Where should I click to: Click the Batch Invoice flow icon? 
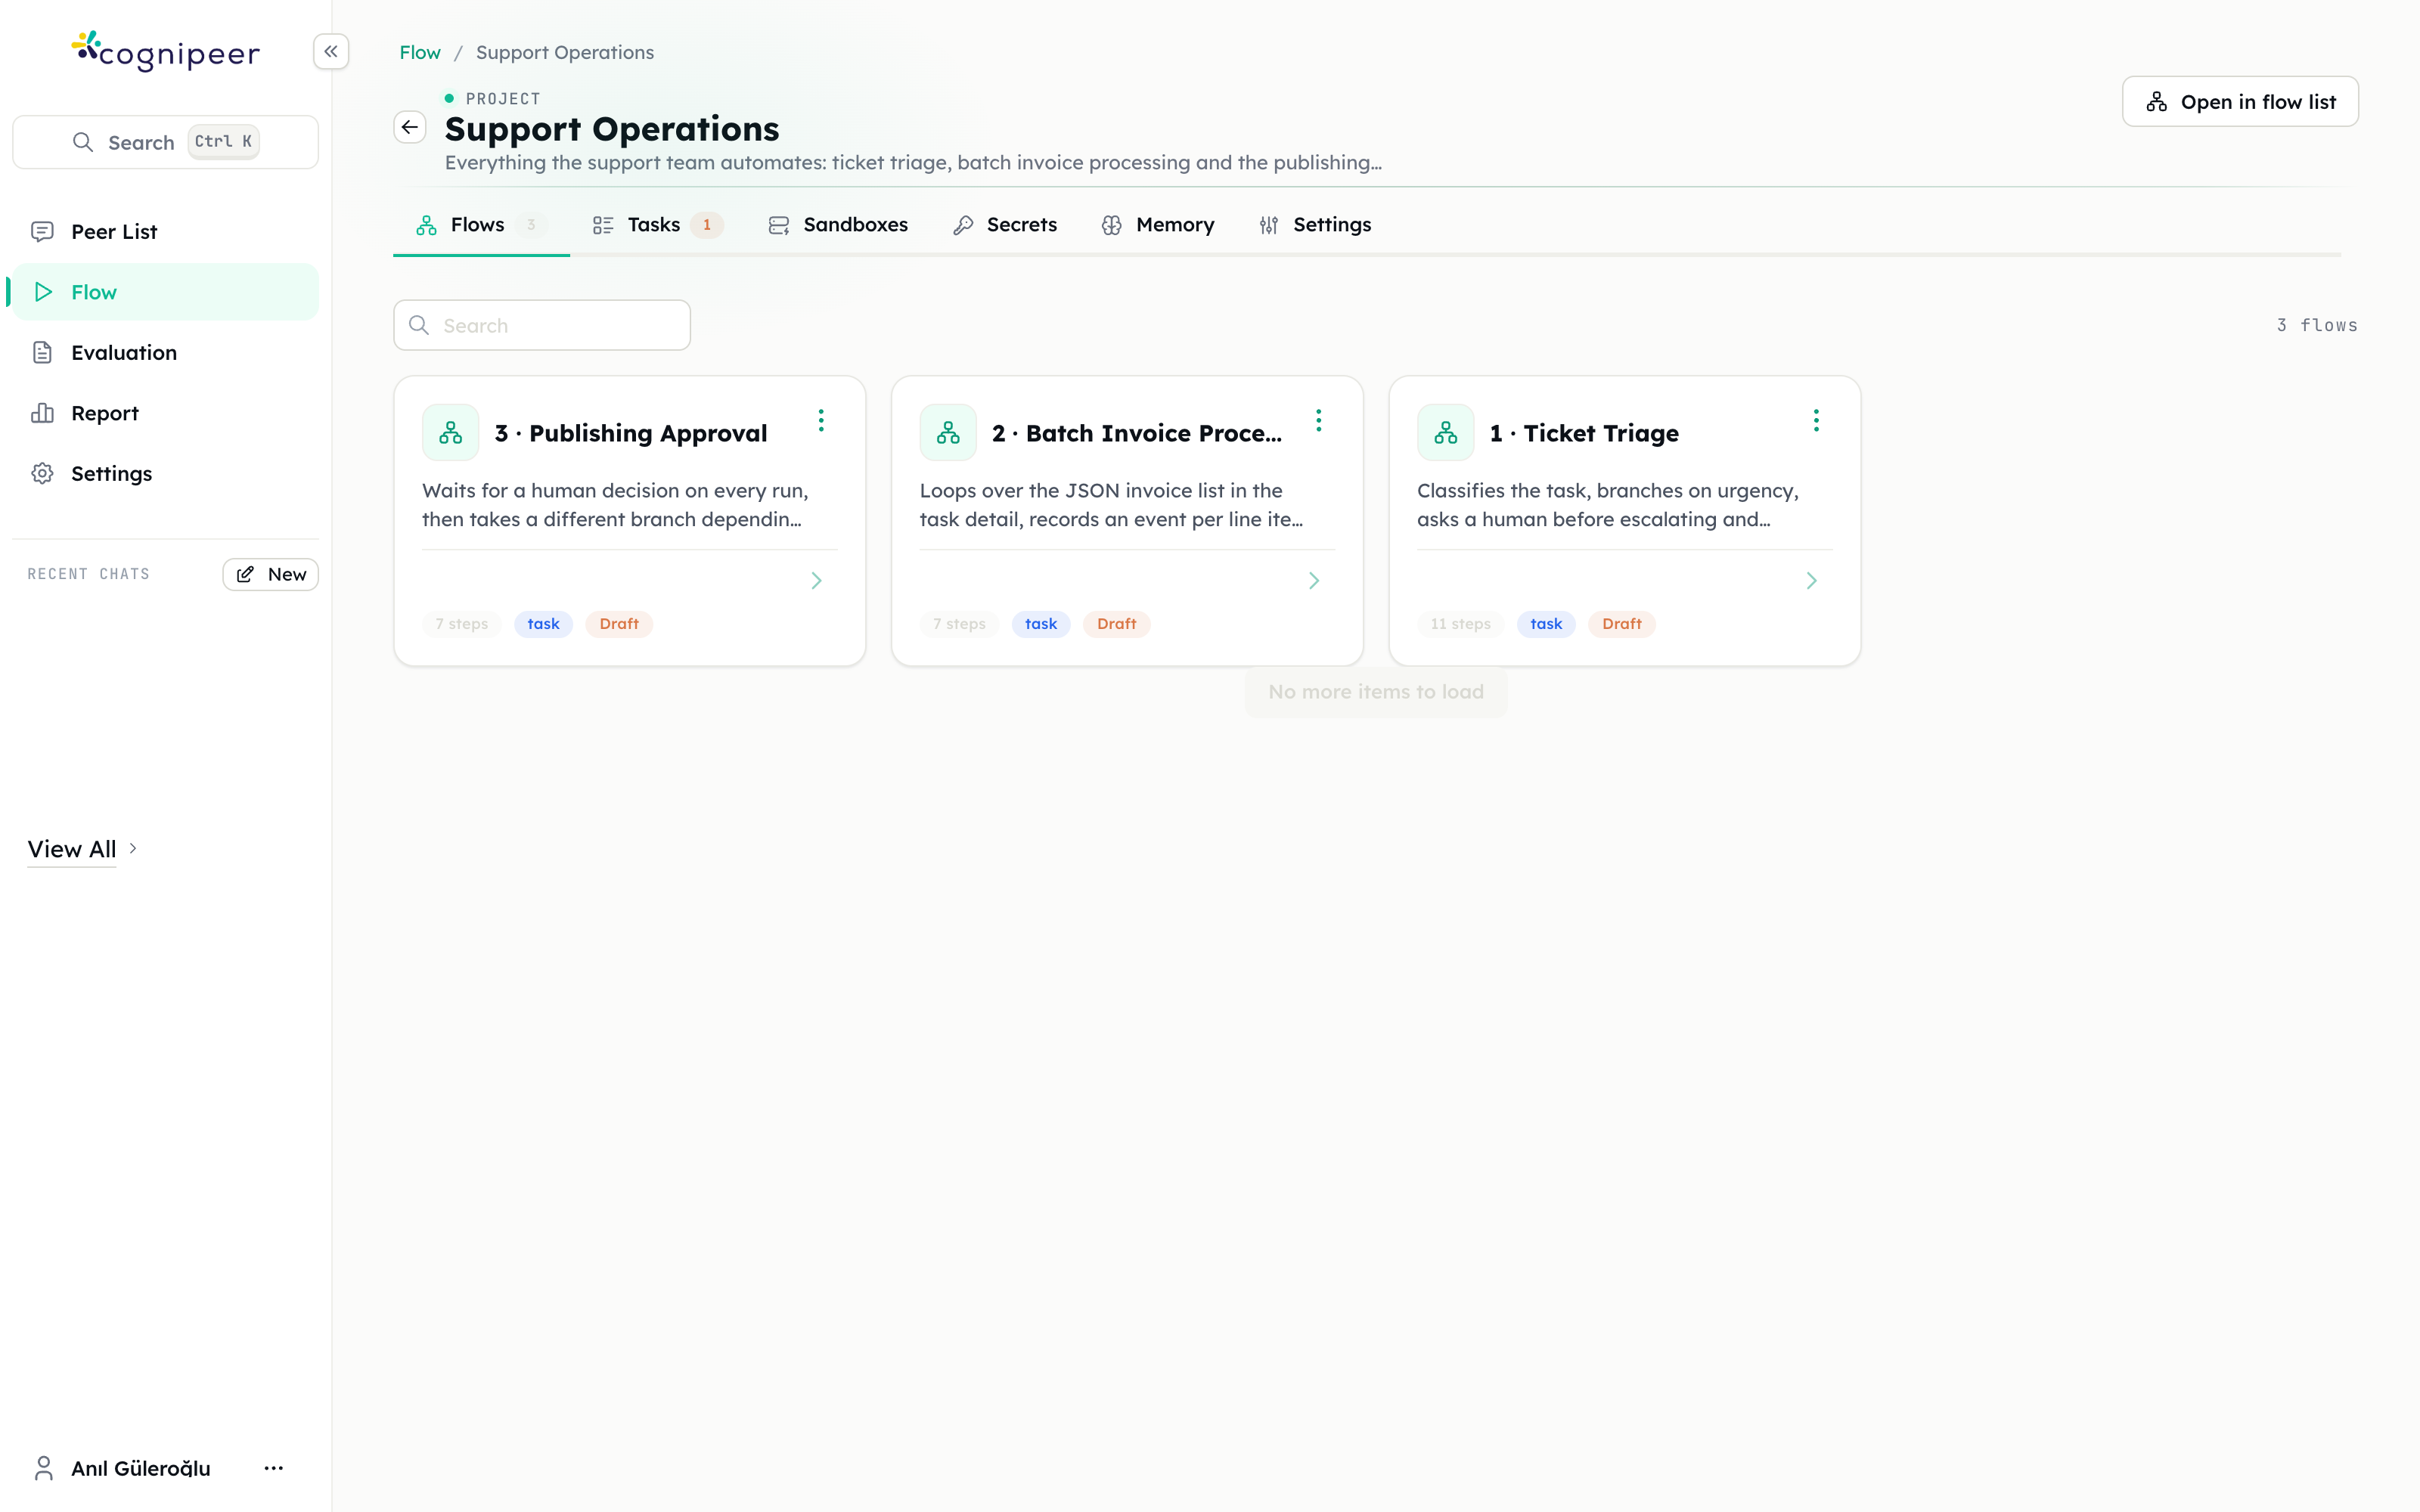(x=948, y=432)
